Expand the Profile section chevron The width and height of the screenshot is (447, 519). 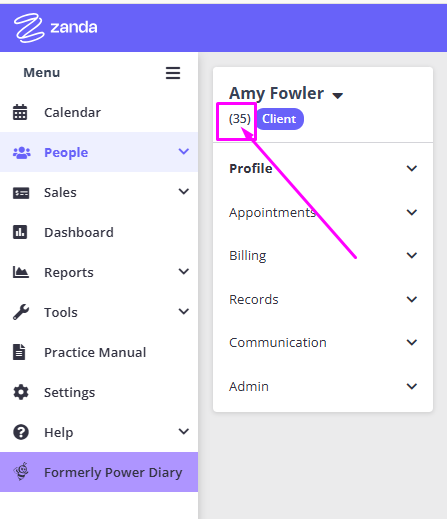point(412,168)
